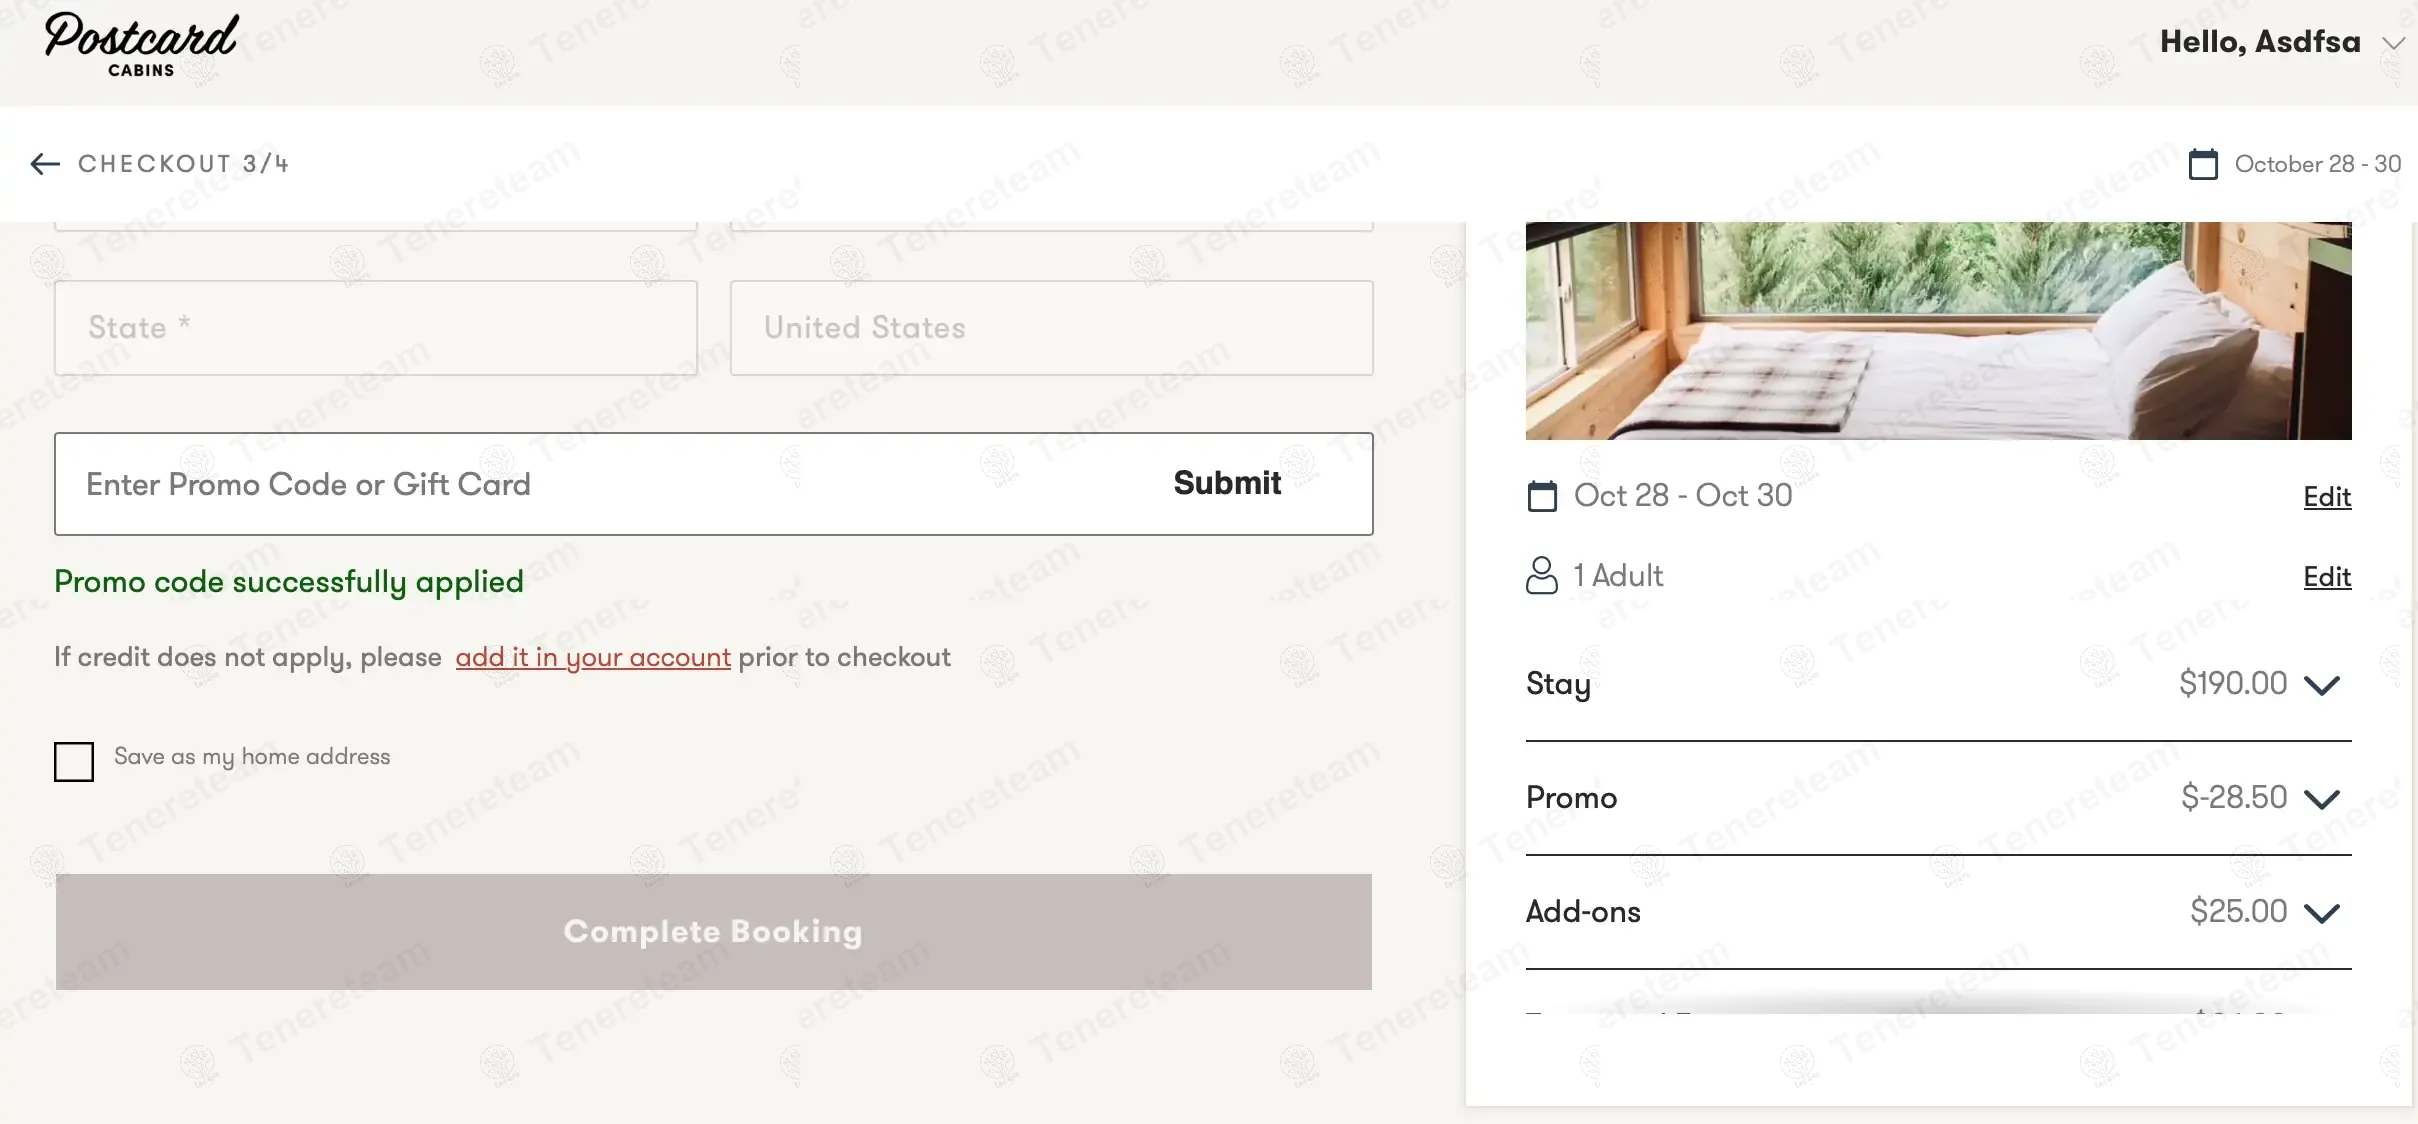
Task: Click the calendar icon next to October 28 - 30
Action: click(x=2203, y=164)
